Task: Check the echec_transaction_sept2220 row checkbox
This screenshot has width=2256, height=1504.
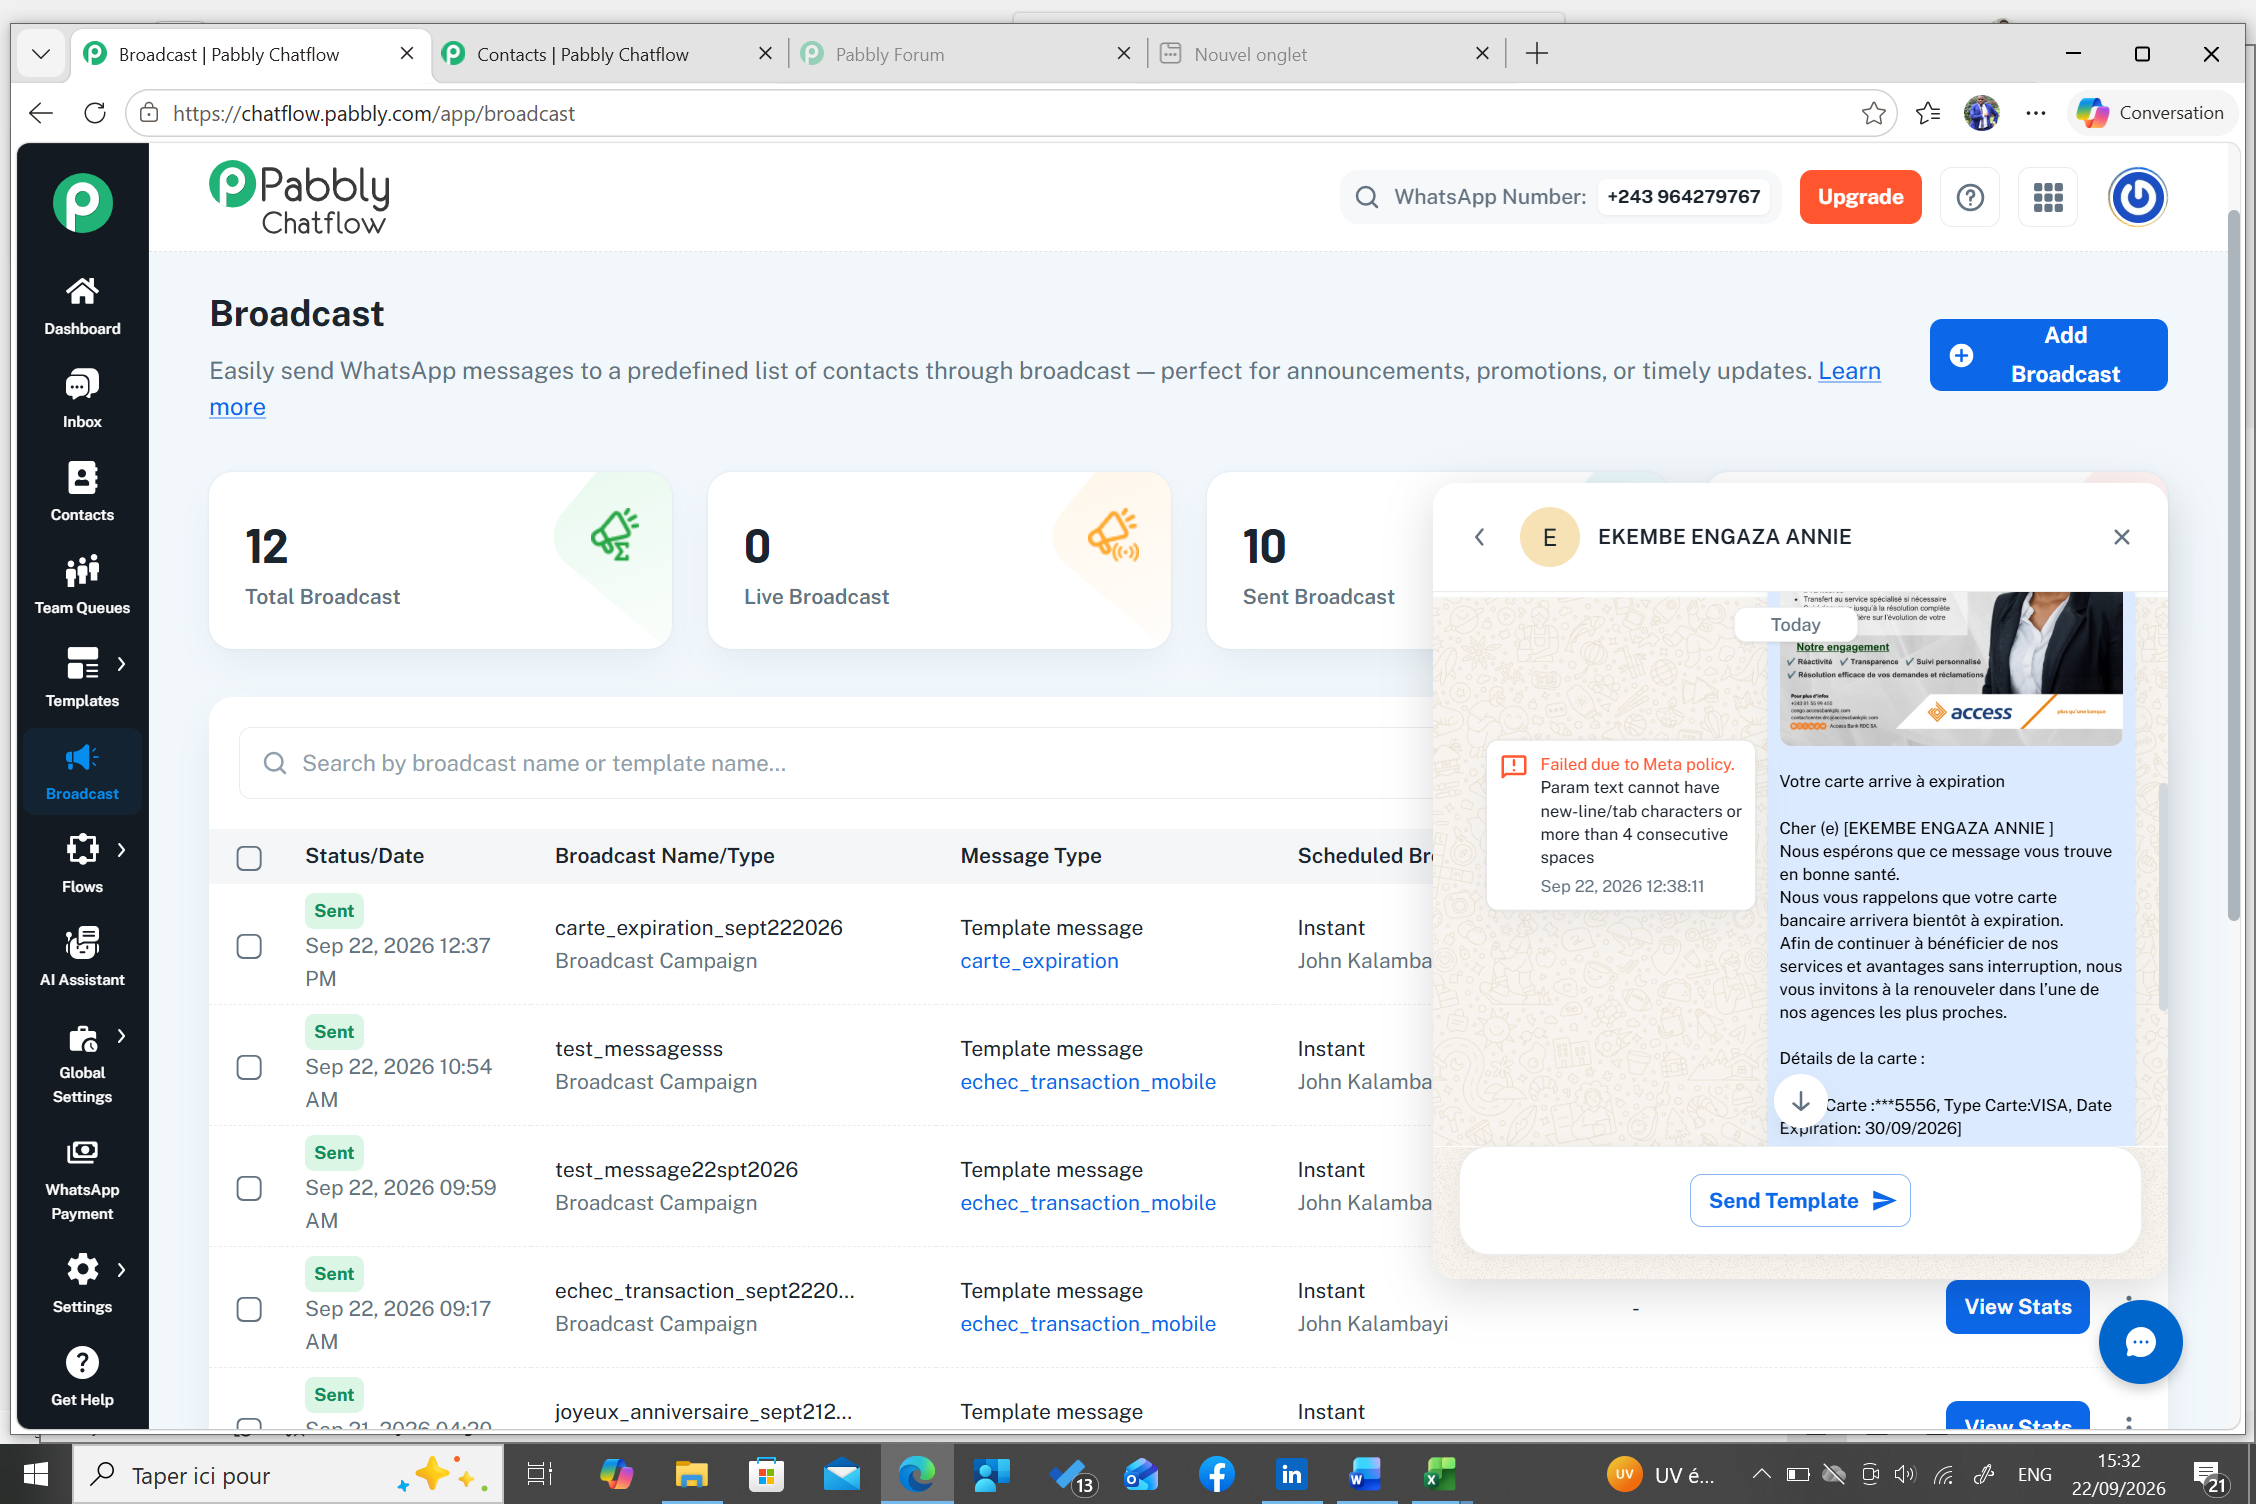Action: [249, 1309]
